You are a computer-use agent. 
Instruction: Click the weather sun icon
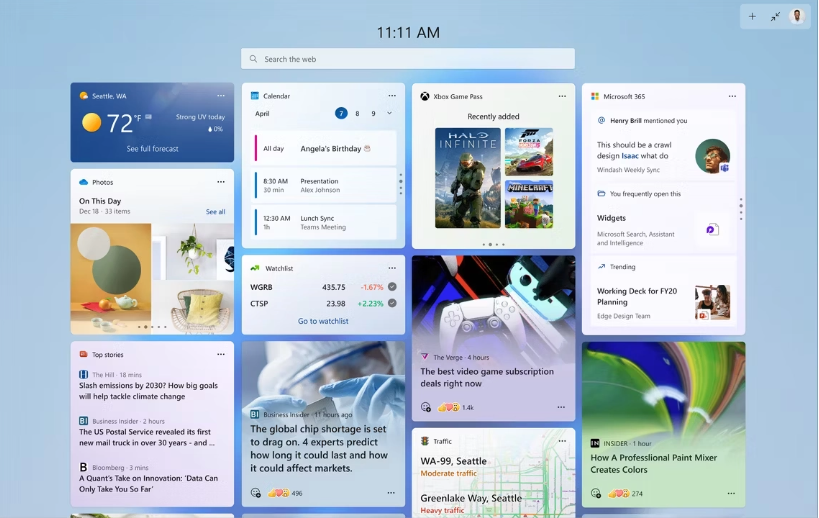pyautogui.click(x=91, y=123)
